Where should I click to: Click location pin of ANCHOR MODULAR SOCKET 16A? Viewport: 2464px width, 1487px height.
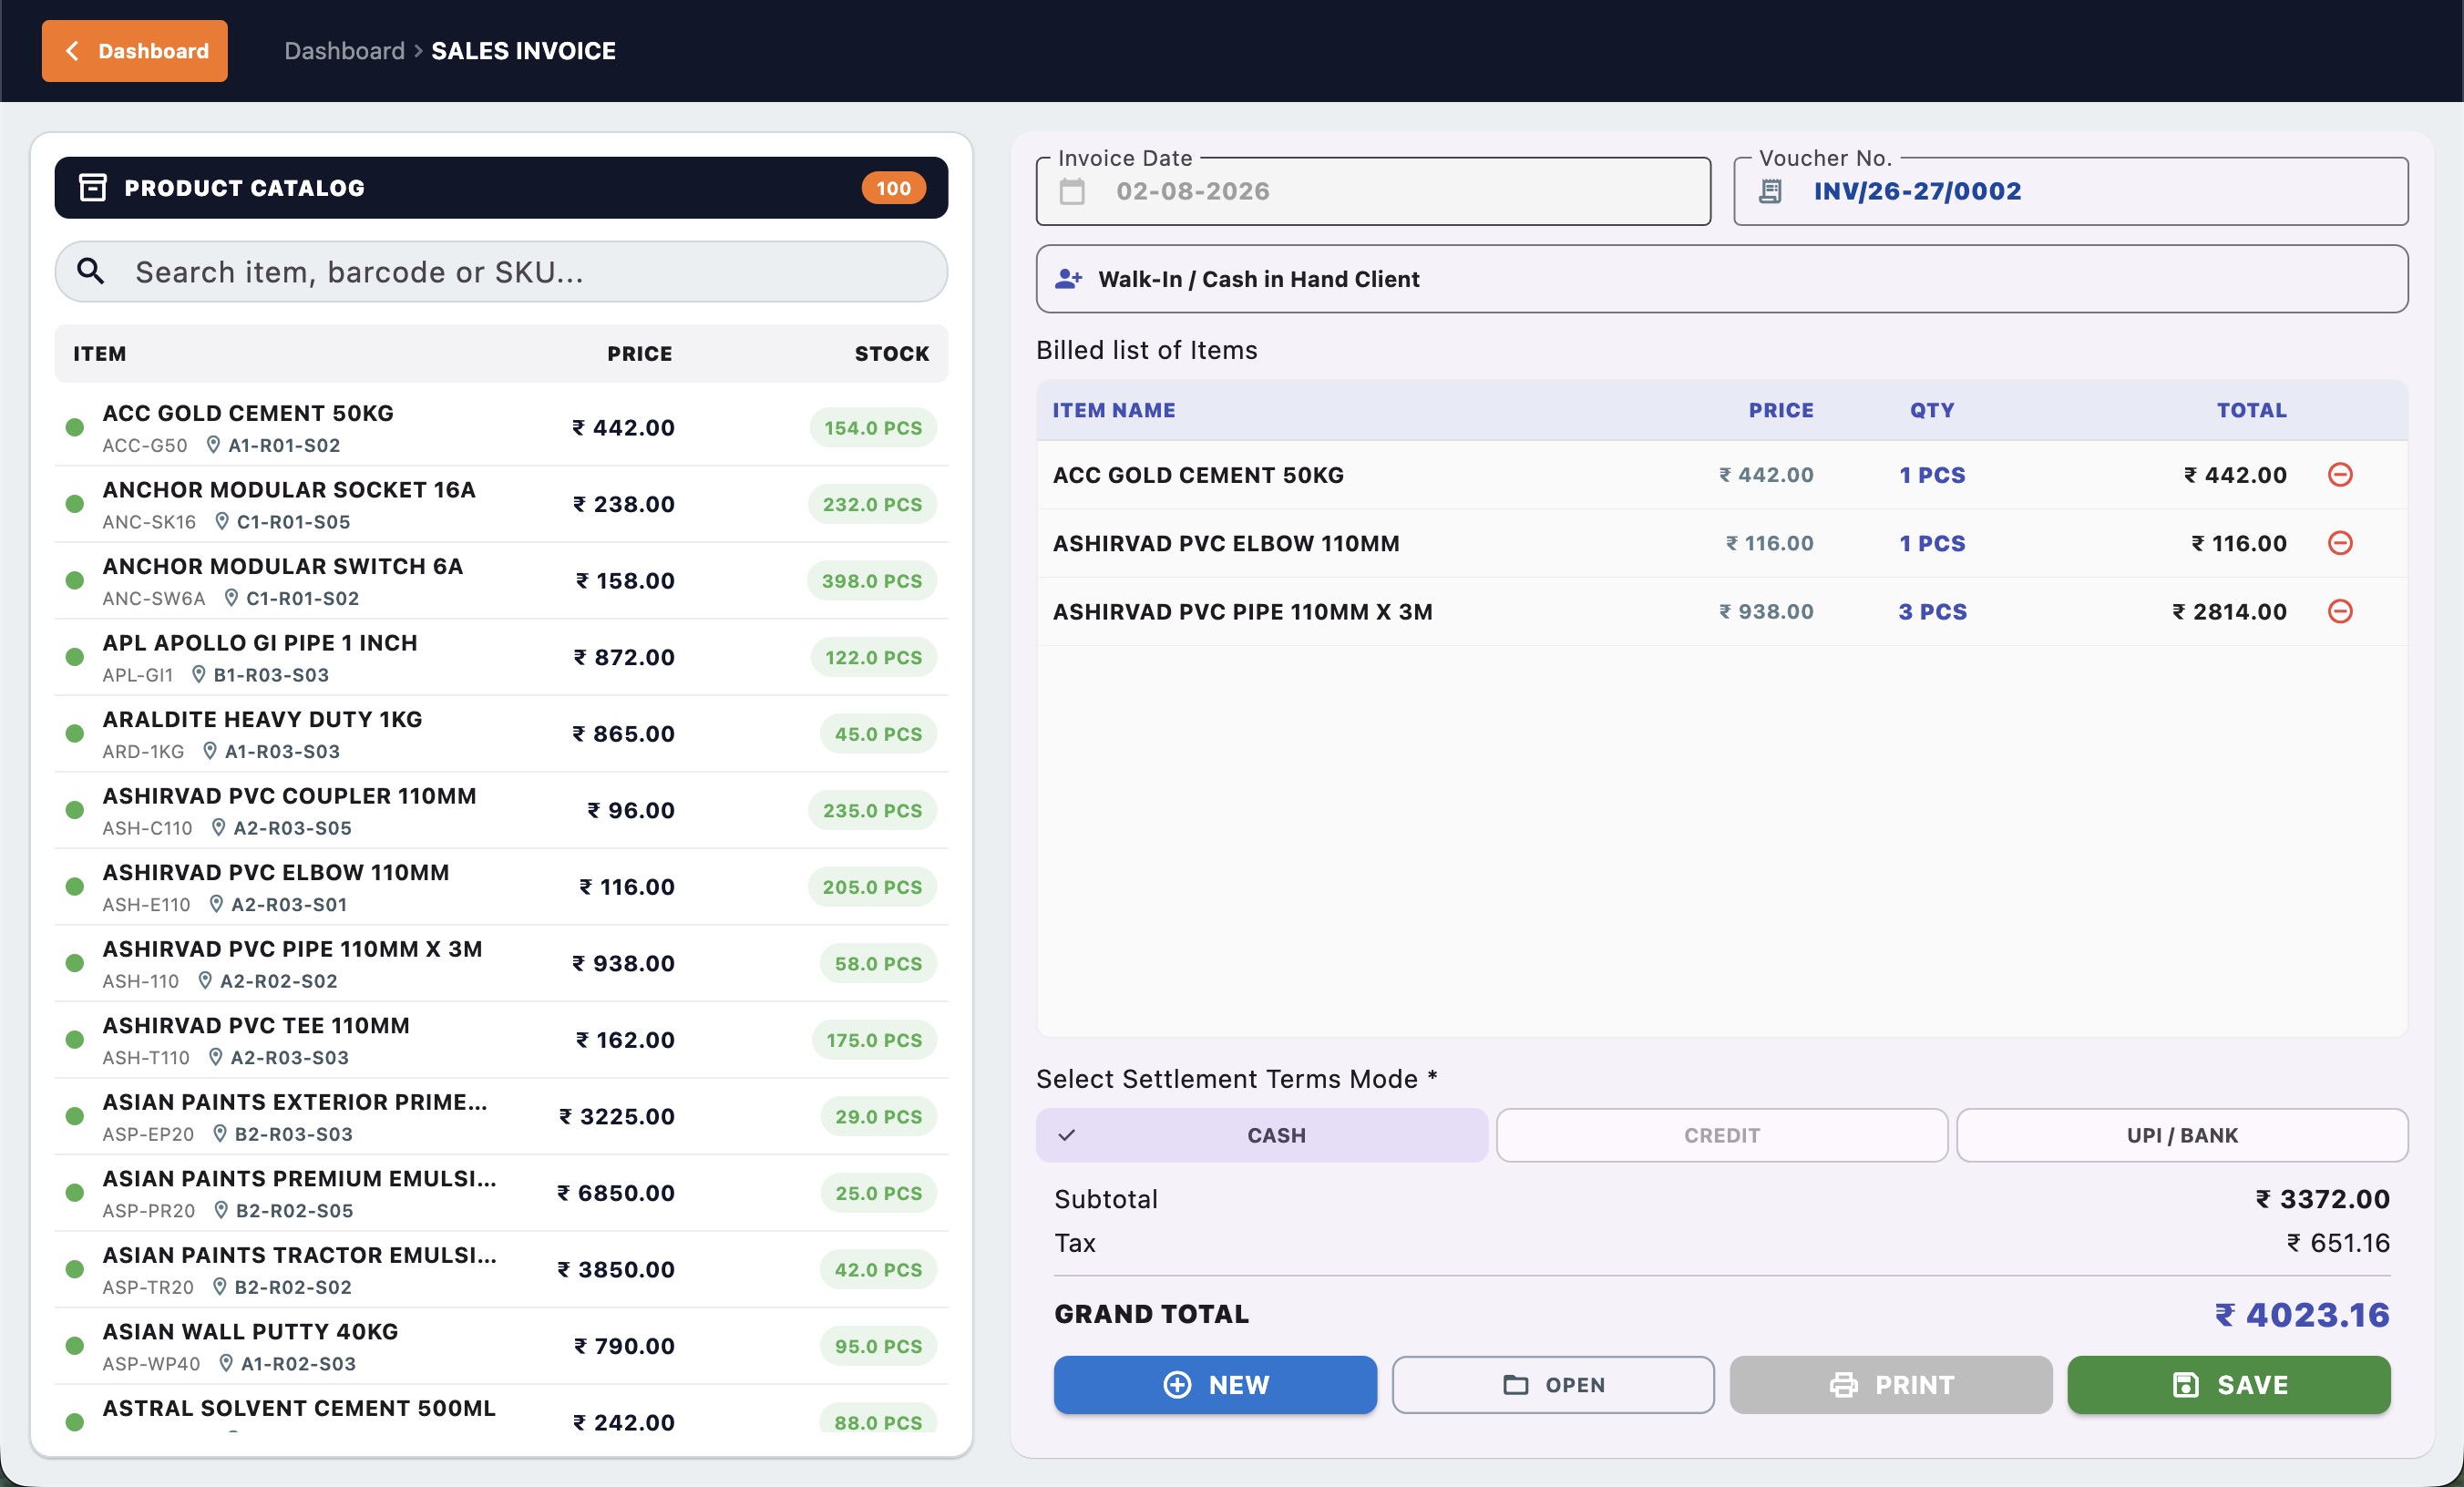222,522
